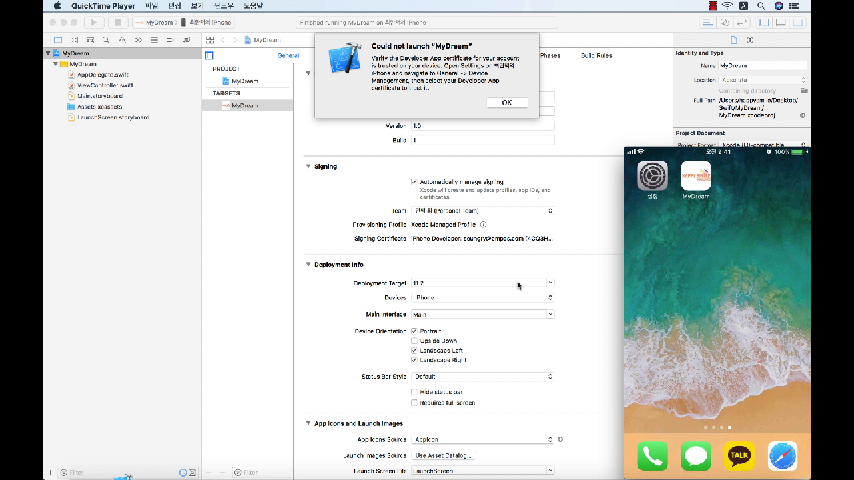Go forward with jump bar right arrow

click(235, 40)
